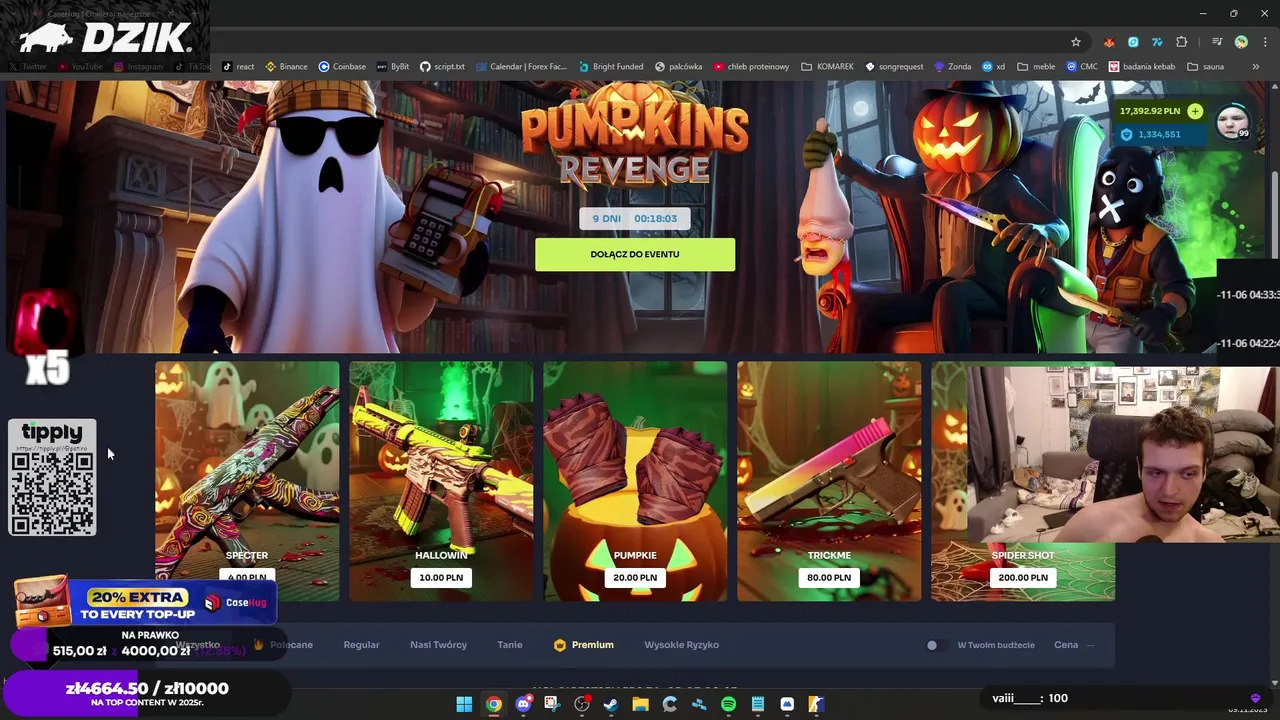Image resolution: width=1280 pixels, height=720 pixels.
Task: Show more bookmarks with the double chevron
Action: tap(1255, 67)
